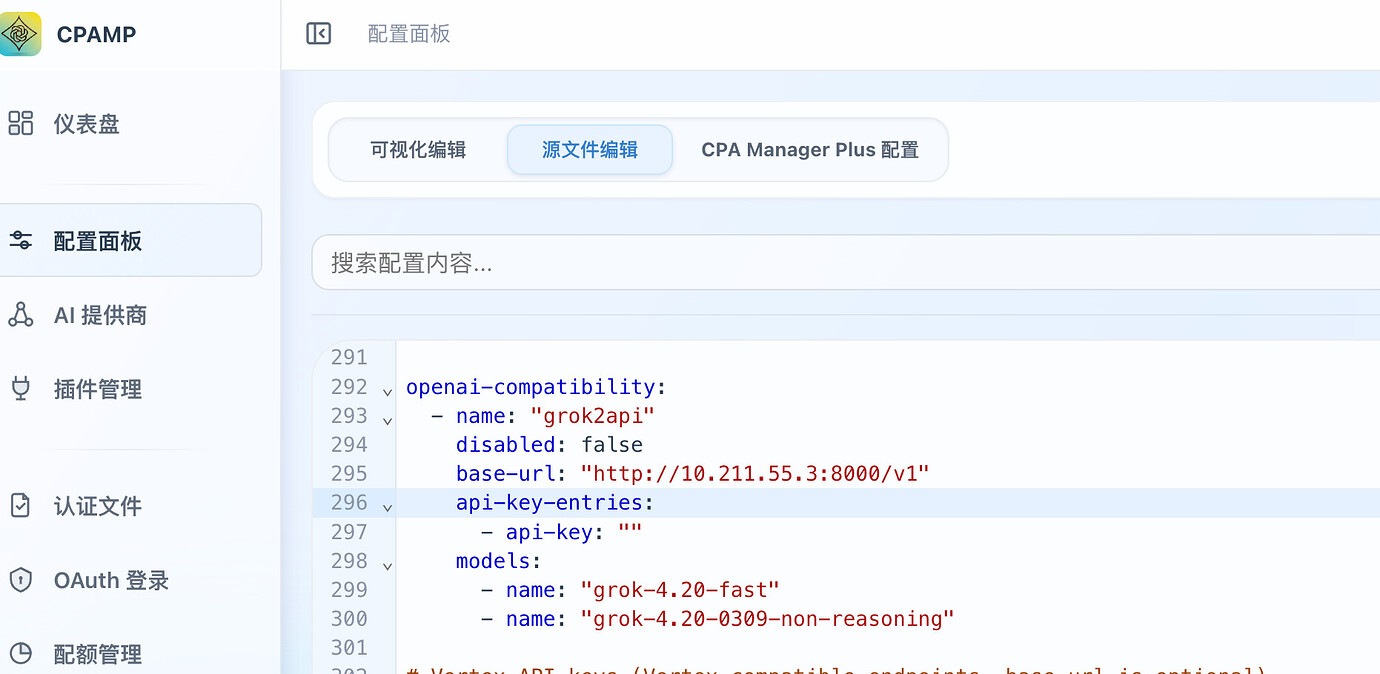Click the "grok-4.20-0309-non-reasoning" model name
1380x674 pixels.
click(767, 618)
